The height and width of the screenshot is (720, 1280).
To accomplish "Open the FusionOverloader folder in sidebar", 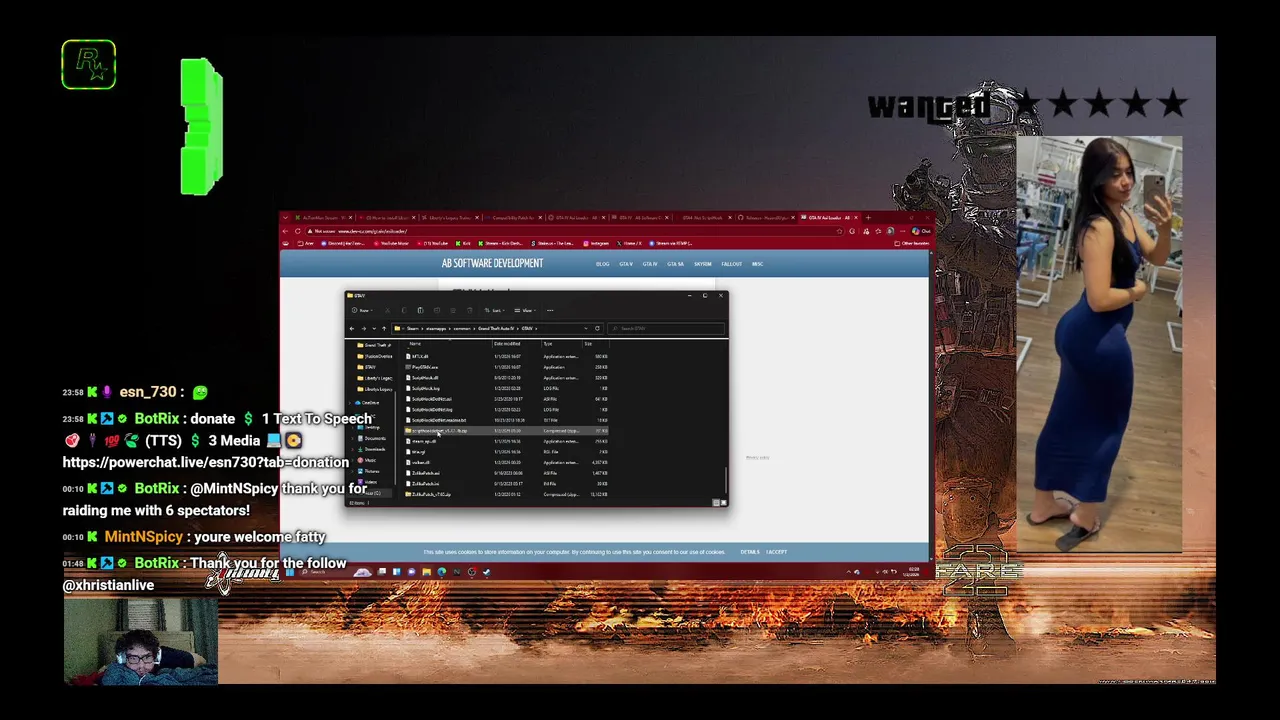I will (x=373, y=356).
